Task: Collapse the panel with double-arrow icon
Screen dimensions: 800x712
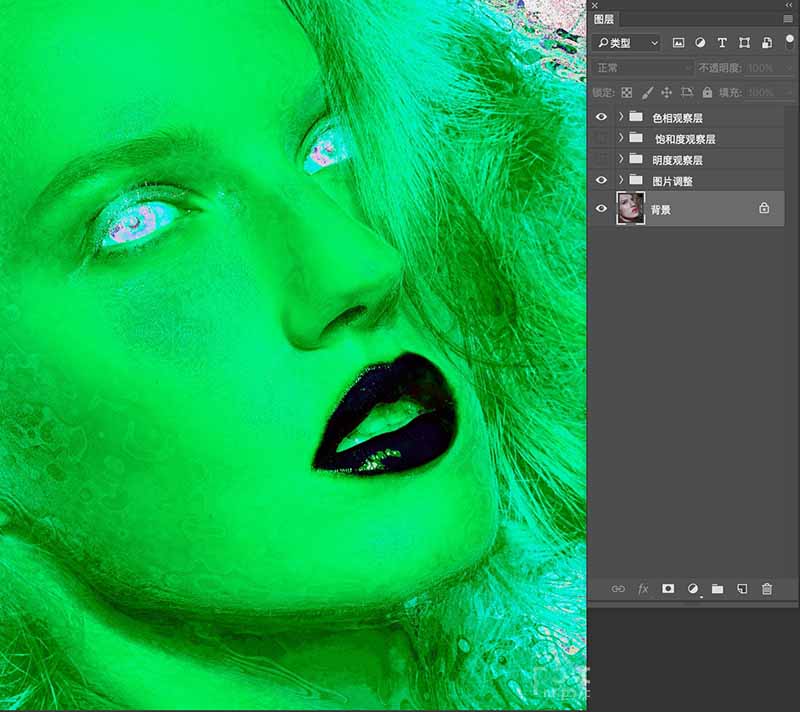Action: pos(789,5)
